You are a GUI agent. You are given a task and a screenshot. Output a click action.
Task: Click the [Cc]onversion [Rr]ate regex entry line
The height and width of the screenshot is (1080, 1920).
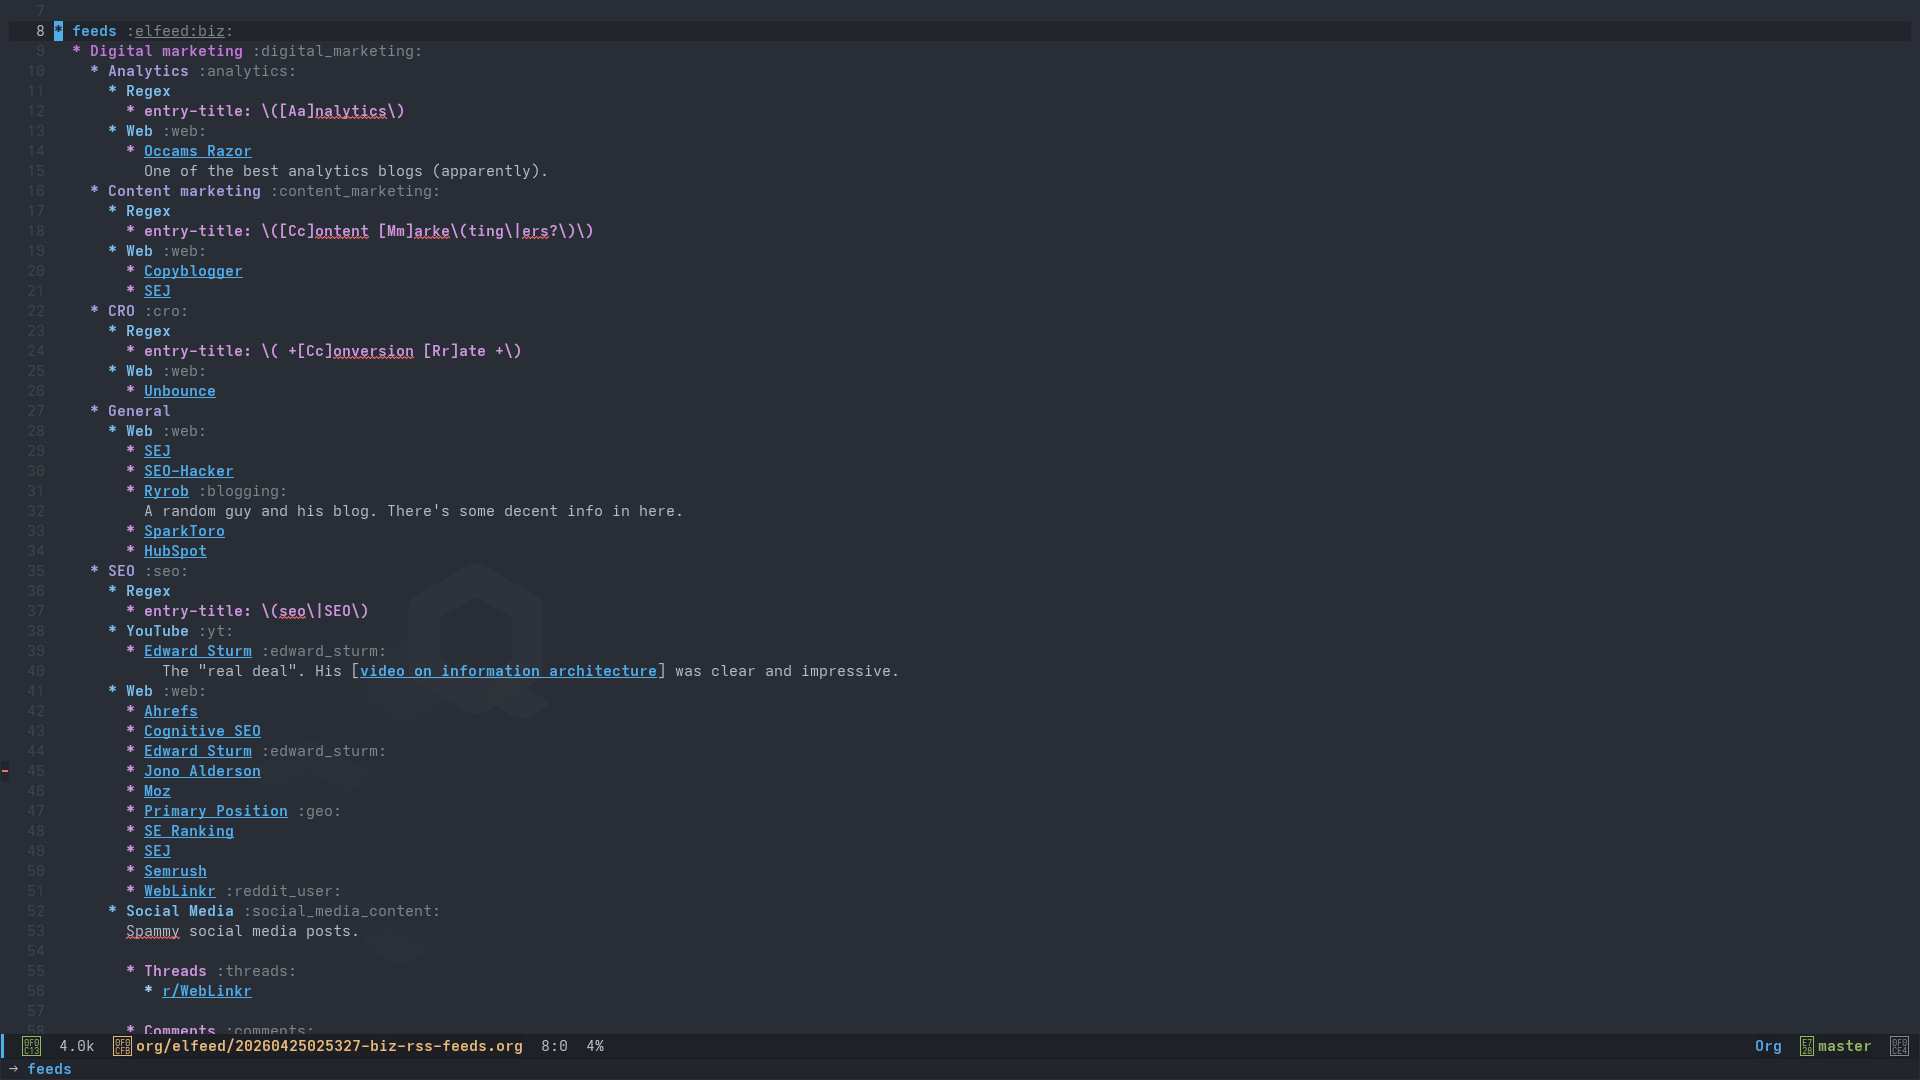[333, 351]
